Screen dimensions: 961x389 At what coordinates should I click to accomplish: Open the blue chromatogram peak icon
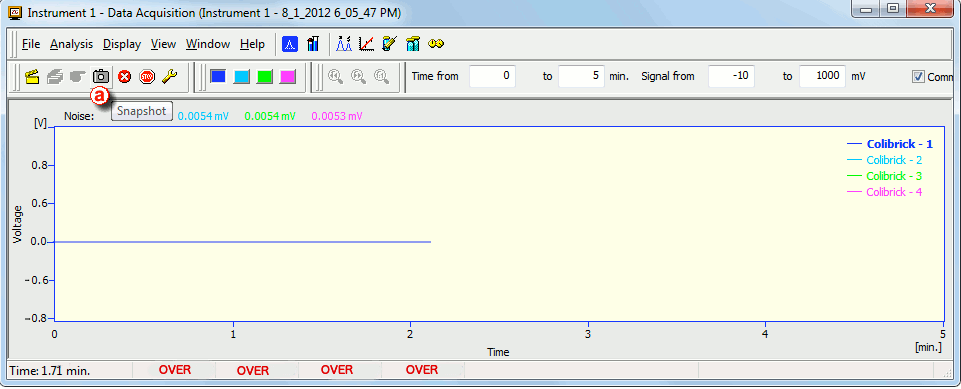289,44
